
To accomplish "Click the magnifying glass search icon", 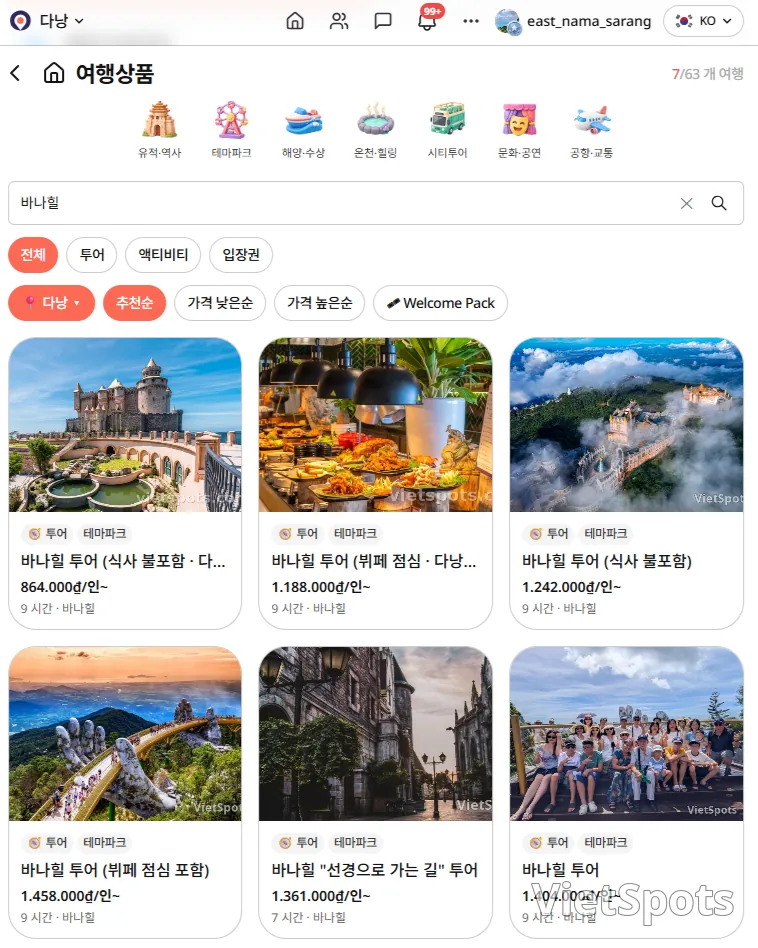I will click(x=719, y=203).
